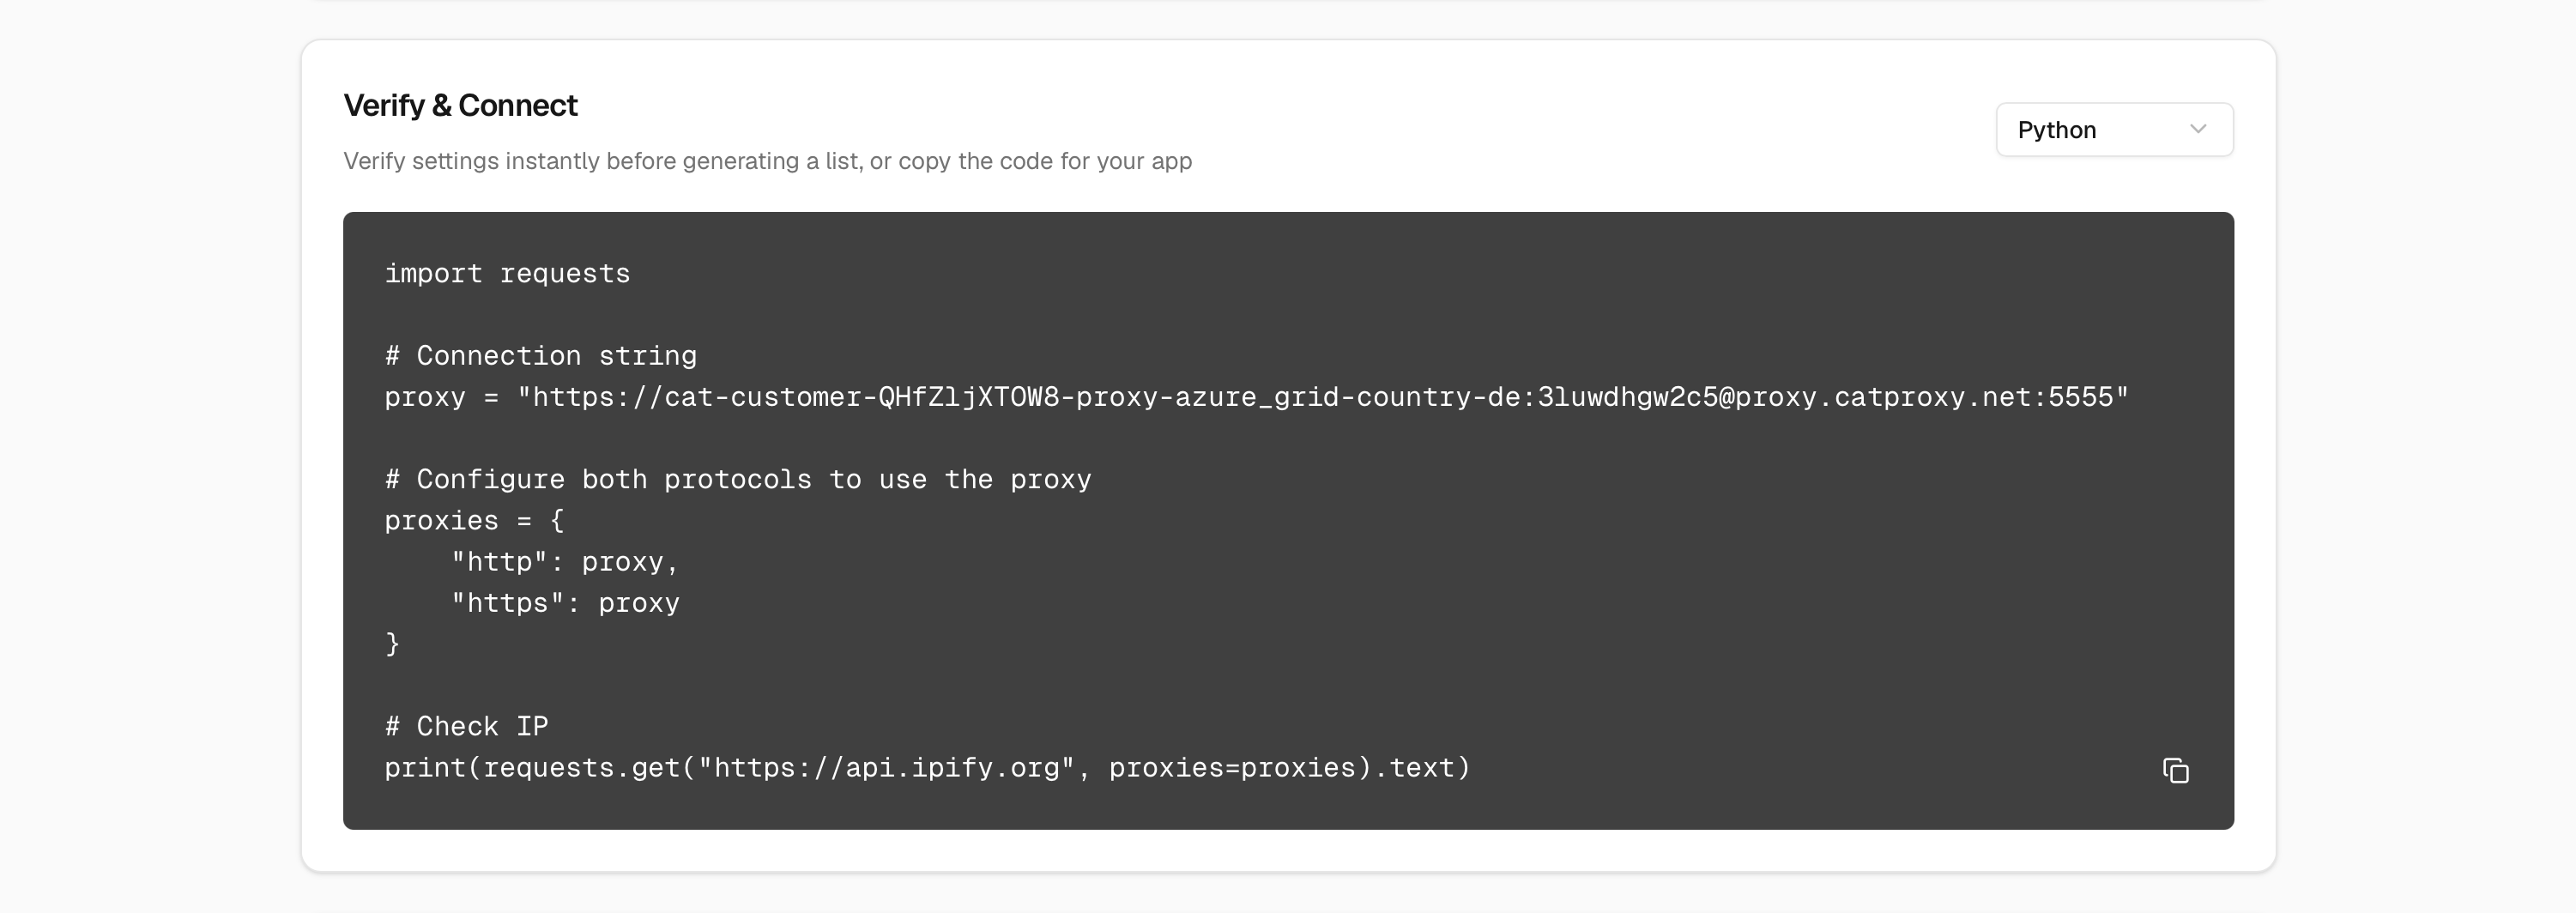Screen dimensions: 2576x913
Task: Copy the code snippet with the clipboard icon
Action: pyautogui.click(x=2175, y=770)
